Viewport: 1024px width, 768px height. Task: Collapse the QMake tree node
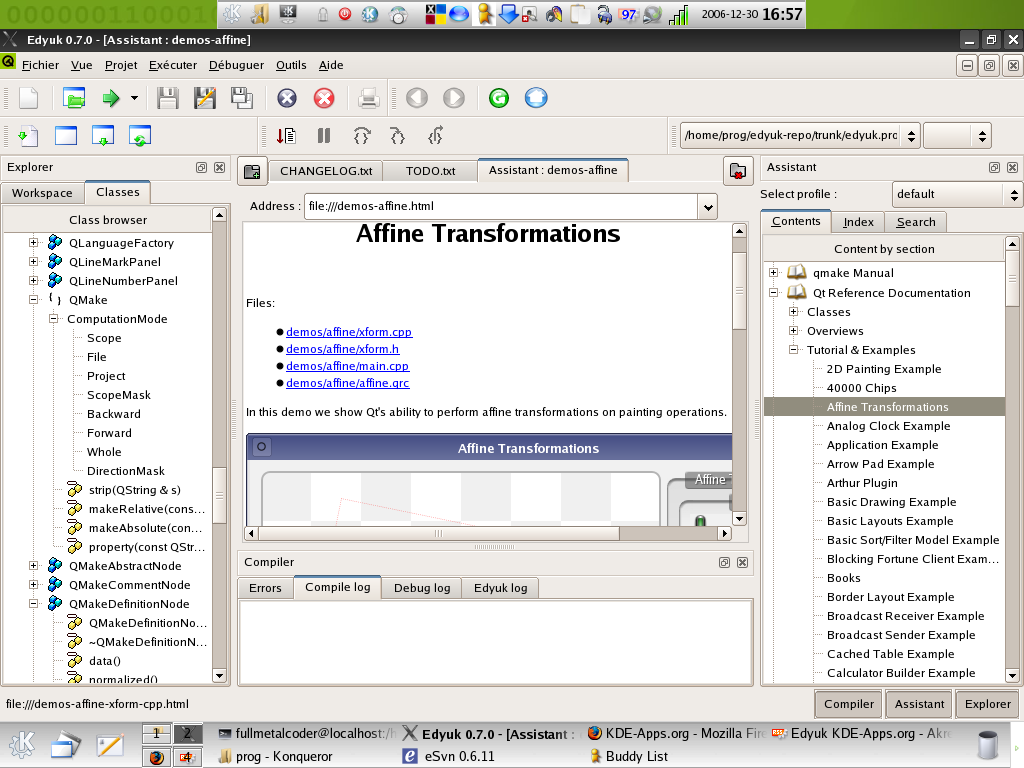click(x=33, y=300)
